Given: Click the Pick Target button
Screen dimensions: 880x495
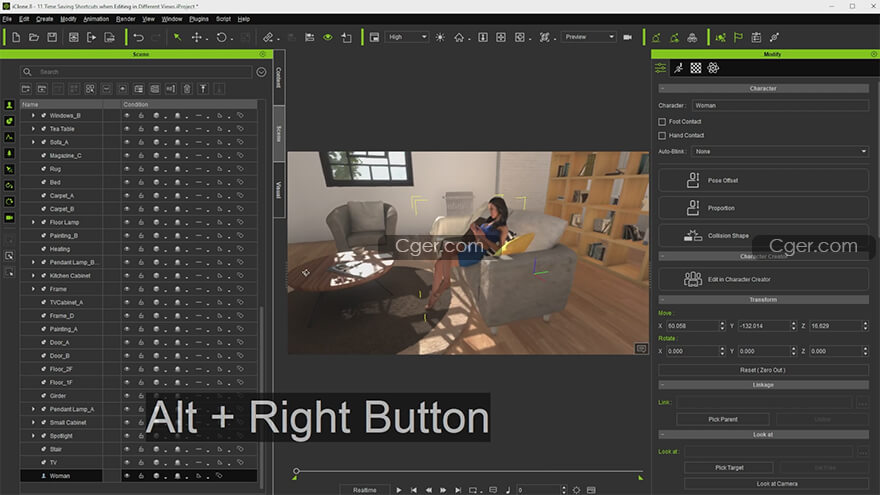Looking at the screenshot, I should point(729,468).
